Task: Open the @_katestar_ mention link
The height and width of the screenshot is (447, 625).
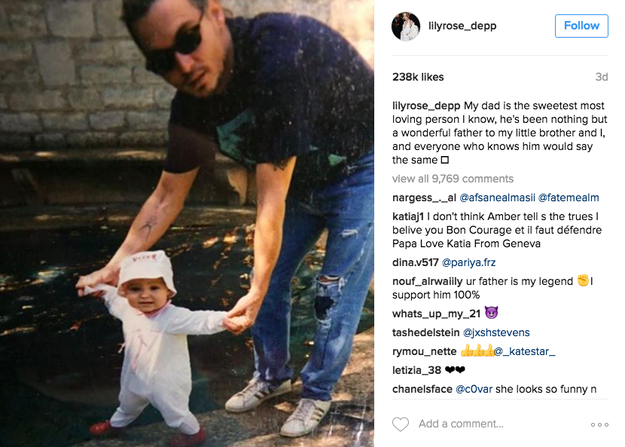Action: tap(525, 351)
